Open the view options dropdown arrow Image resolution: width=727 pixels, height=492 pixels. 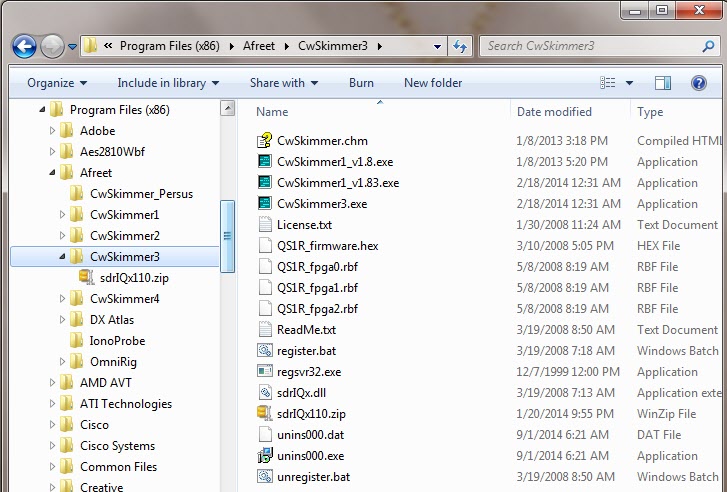[x=629, y=83]
